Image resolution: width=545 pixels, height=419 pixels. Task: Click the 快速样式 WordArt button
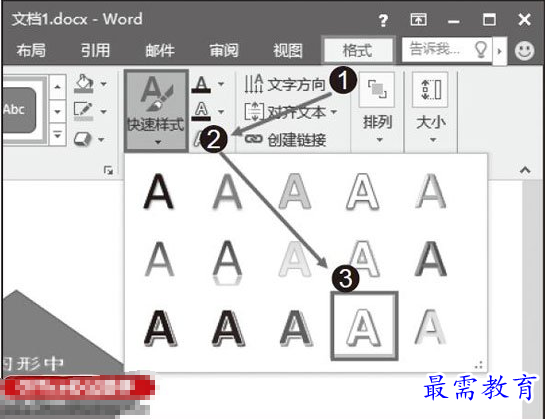156,111
